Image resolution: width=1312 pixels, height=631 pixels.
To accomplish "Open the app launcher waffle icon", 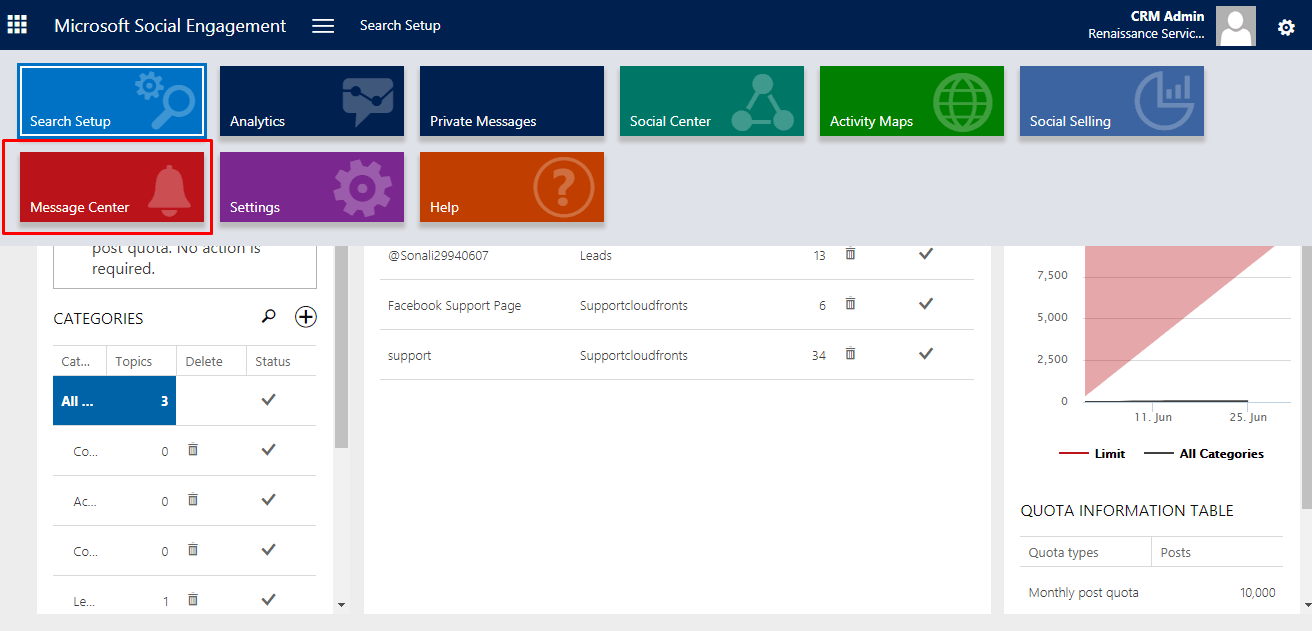I will pyautogui.click(x=17, y=24).
